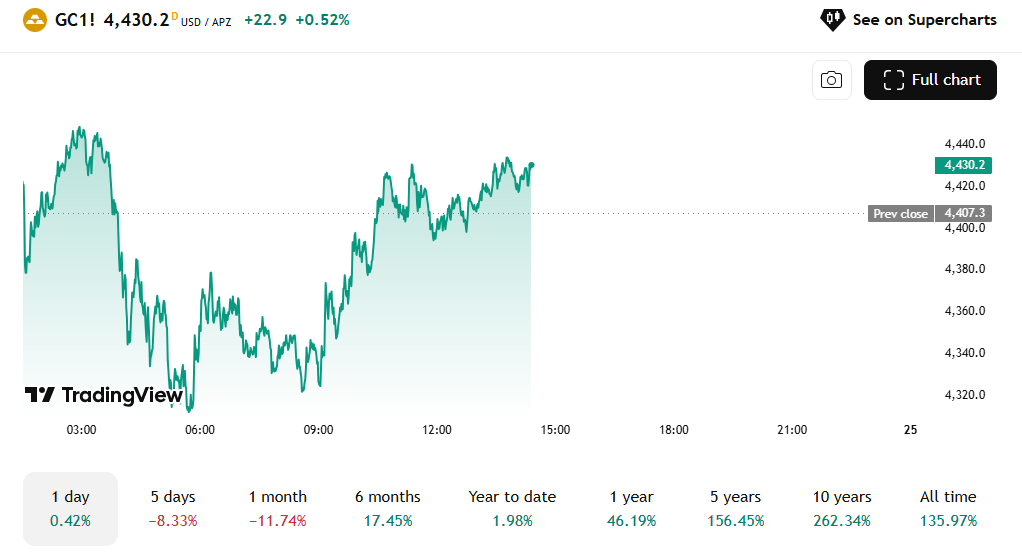Follow the See on Supercharts link

pyautogui.click(x=924, y=19)
